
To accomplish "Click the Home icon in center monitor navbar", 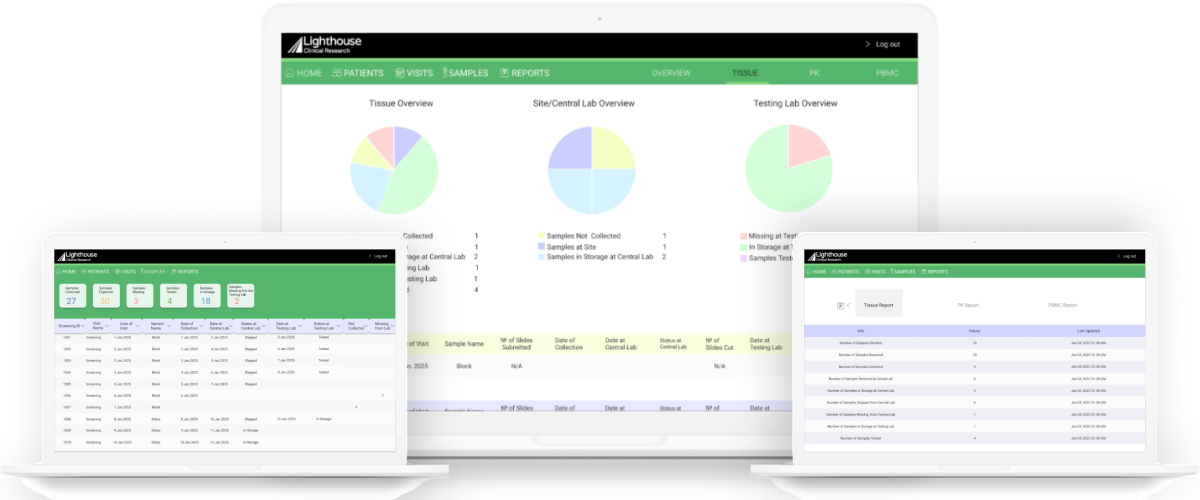I will [290, 73].
